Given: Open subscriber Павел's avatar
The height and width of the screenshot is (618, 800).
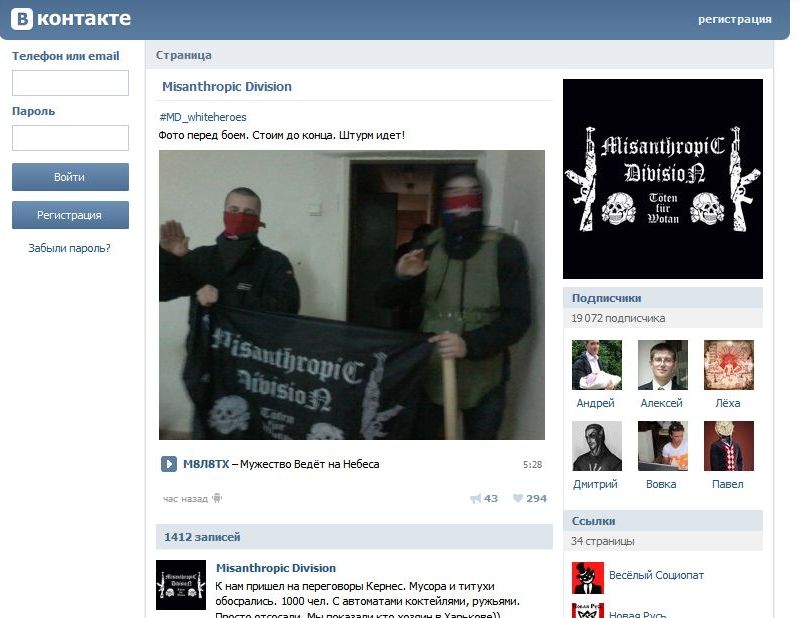Looking at the screenshot, I should click(x=729, y=446).
